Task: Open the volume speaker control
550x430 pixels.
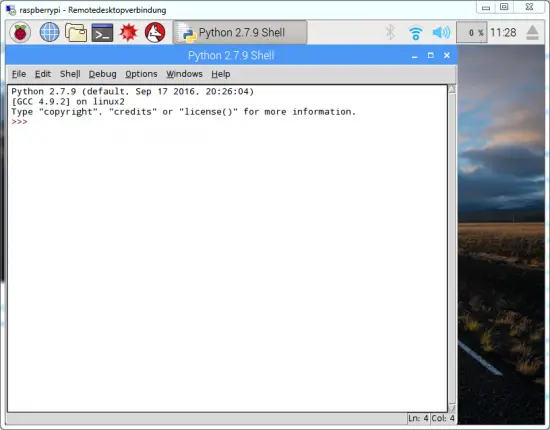Action: [x=441, y=33]
